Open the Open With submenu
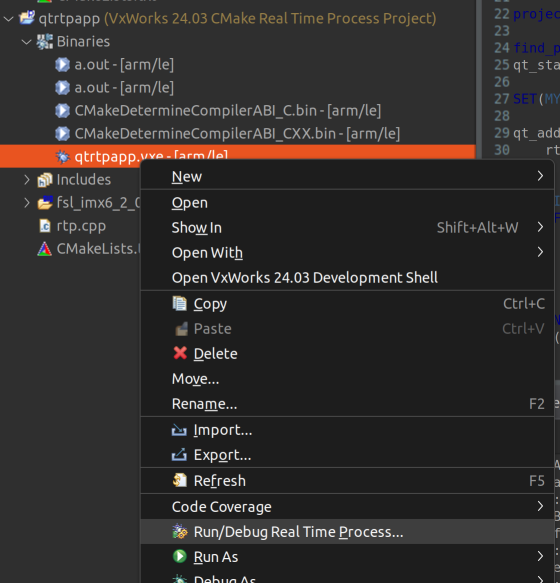The width and height of the screenshot is (560, 583). [347, 253]
